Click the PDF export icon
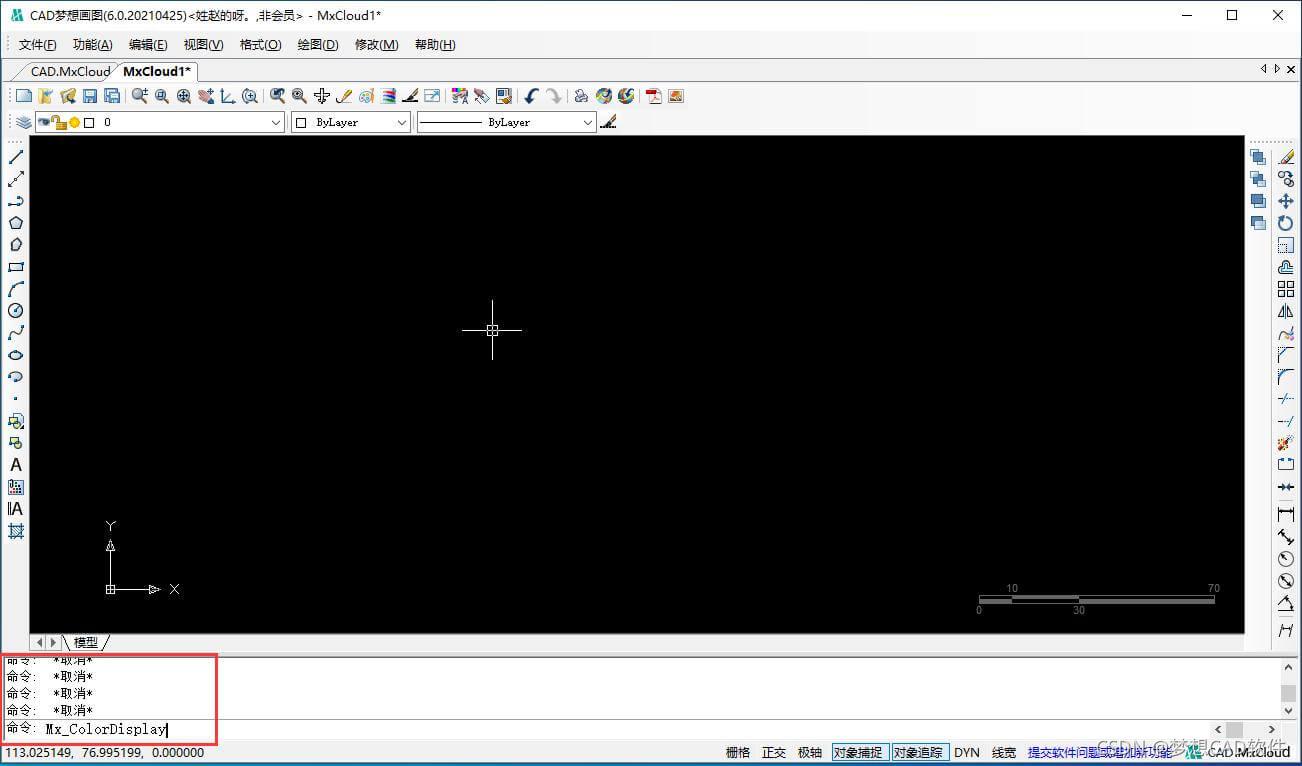The height and width of the screenshot is (766, 1302). click(654, 96)
